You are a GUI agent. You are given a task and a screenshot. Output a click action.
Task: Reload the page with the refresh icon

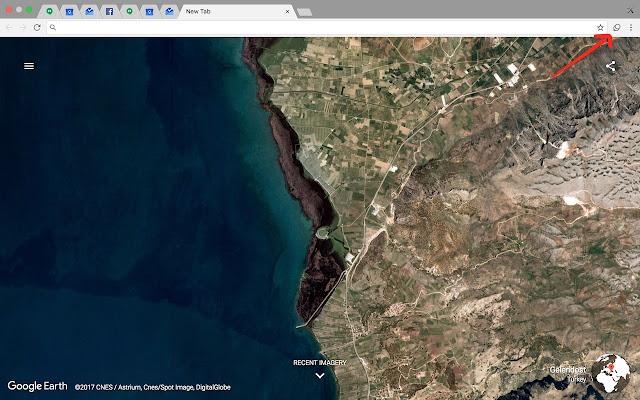point(37,28)
